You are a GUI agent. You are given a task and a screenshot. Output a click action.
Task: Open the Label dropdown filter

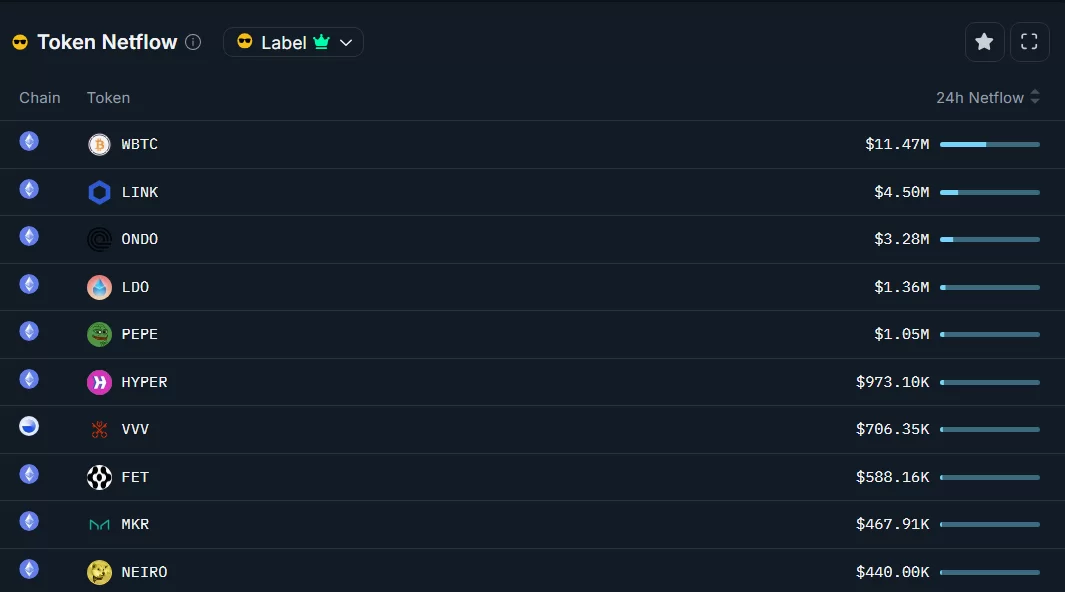pyautogui.click(x=293, y=42)
